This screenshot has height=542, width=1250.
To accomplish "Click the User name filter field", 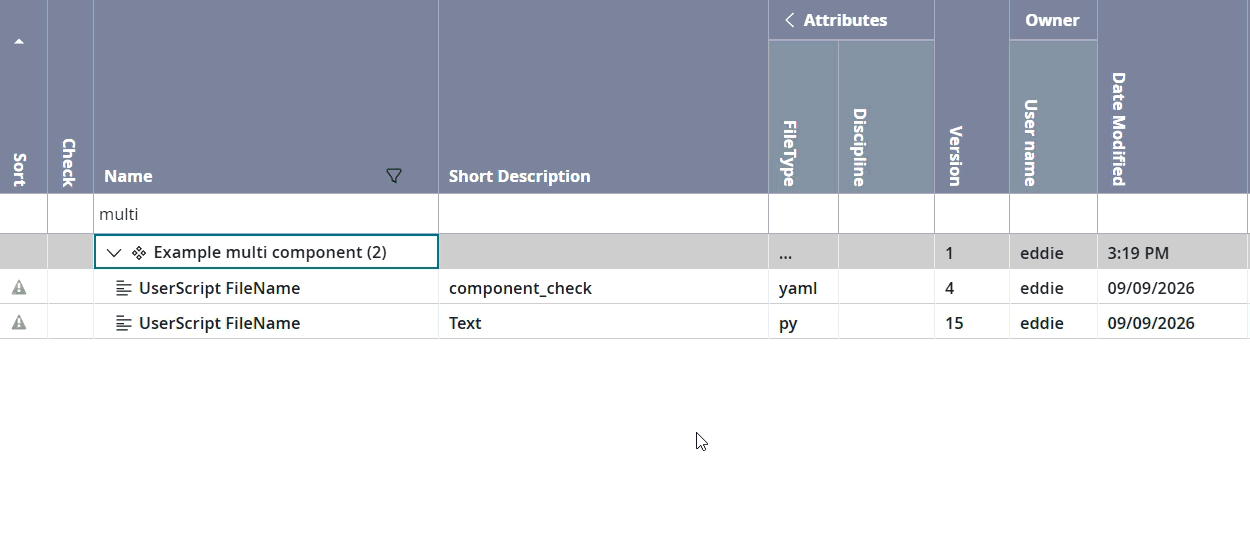I will click(1053, 214).
